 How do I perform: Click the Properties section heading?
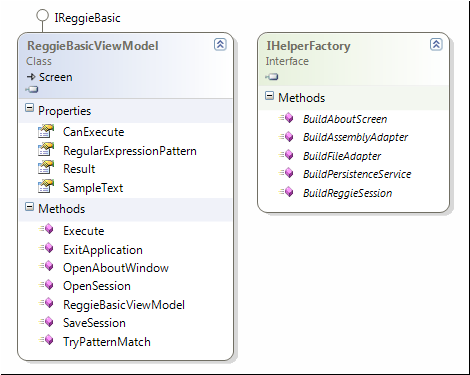64,111
